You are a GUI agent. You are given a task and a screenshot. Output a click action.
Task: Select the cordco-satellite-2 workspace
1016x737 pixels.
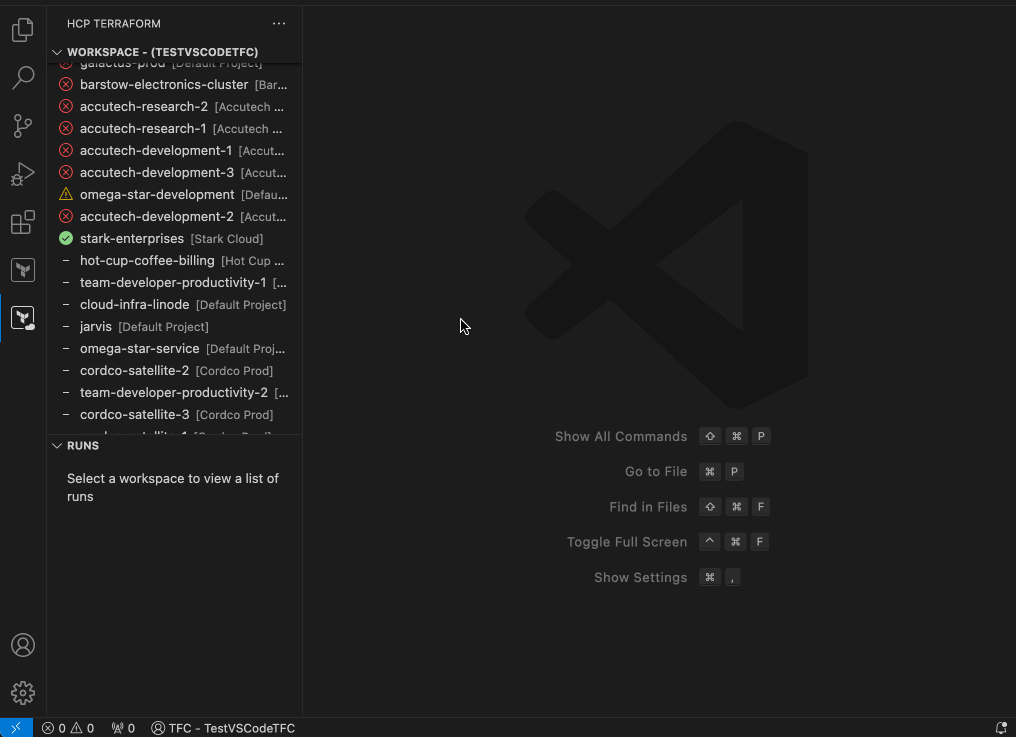pyautogui.click(x=174, y=371)
